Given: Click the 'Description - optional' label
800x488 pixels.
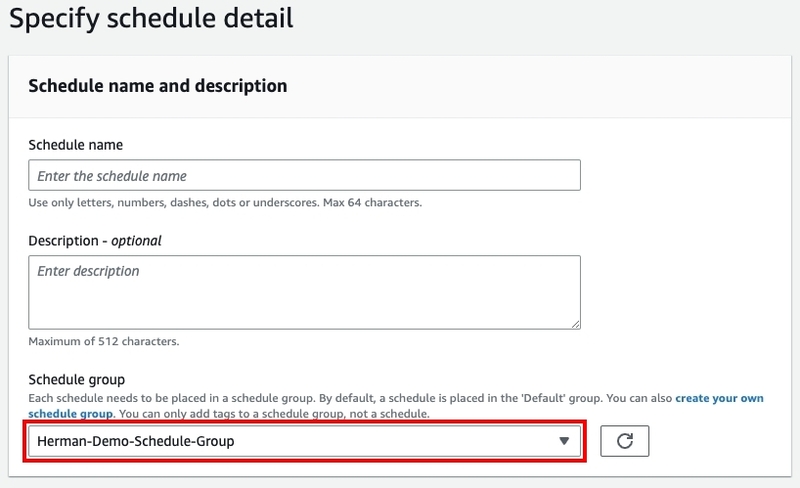Looking at the screenshot, I should (x=95, y=241).
